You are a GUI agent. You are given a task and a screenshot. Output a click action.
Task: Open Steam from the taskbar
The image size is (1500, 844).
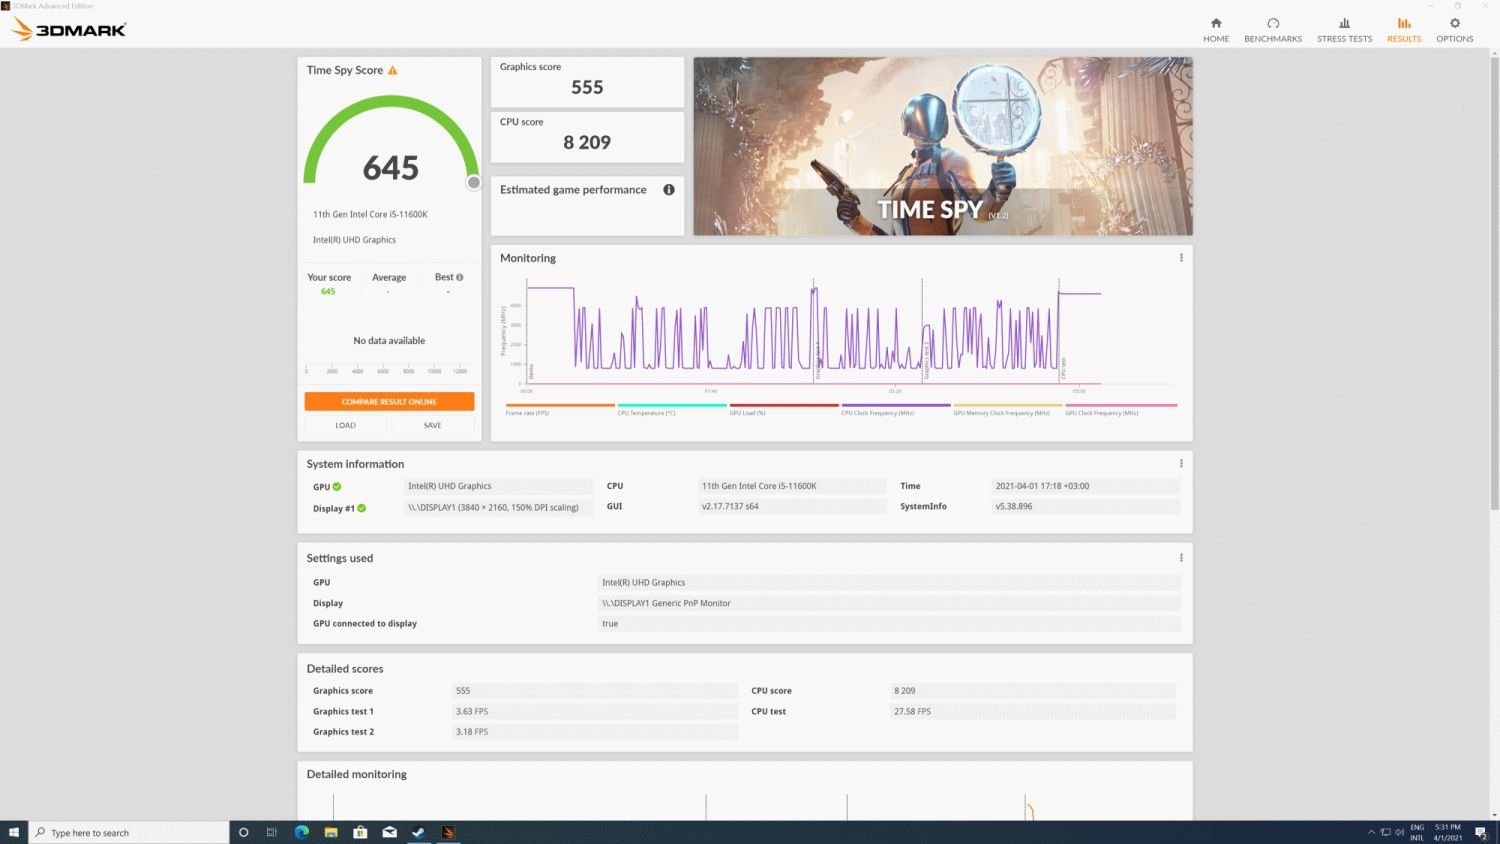tap(419, 832)
